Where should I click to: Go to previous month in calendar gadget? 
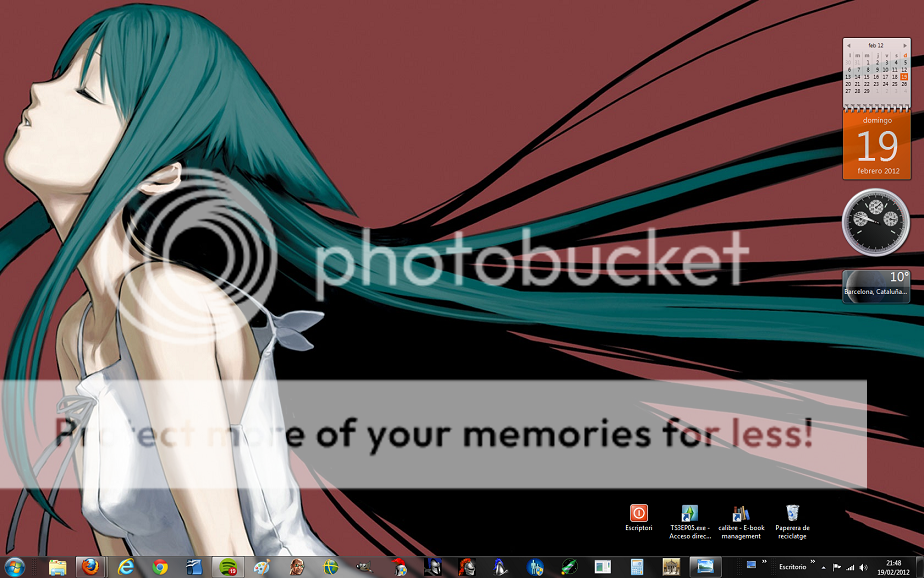(849, 45)
